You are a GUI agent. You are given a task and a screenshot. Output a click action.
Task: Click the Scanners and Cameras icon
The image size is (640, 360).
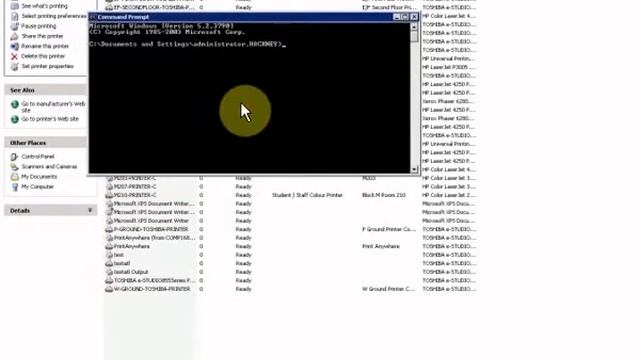14,167
